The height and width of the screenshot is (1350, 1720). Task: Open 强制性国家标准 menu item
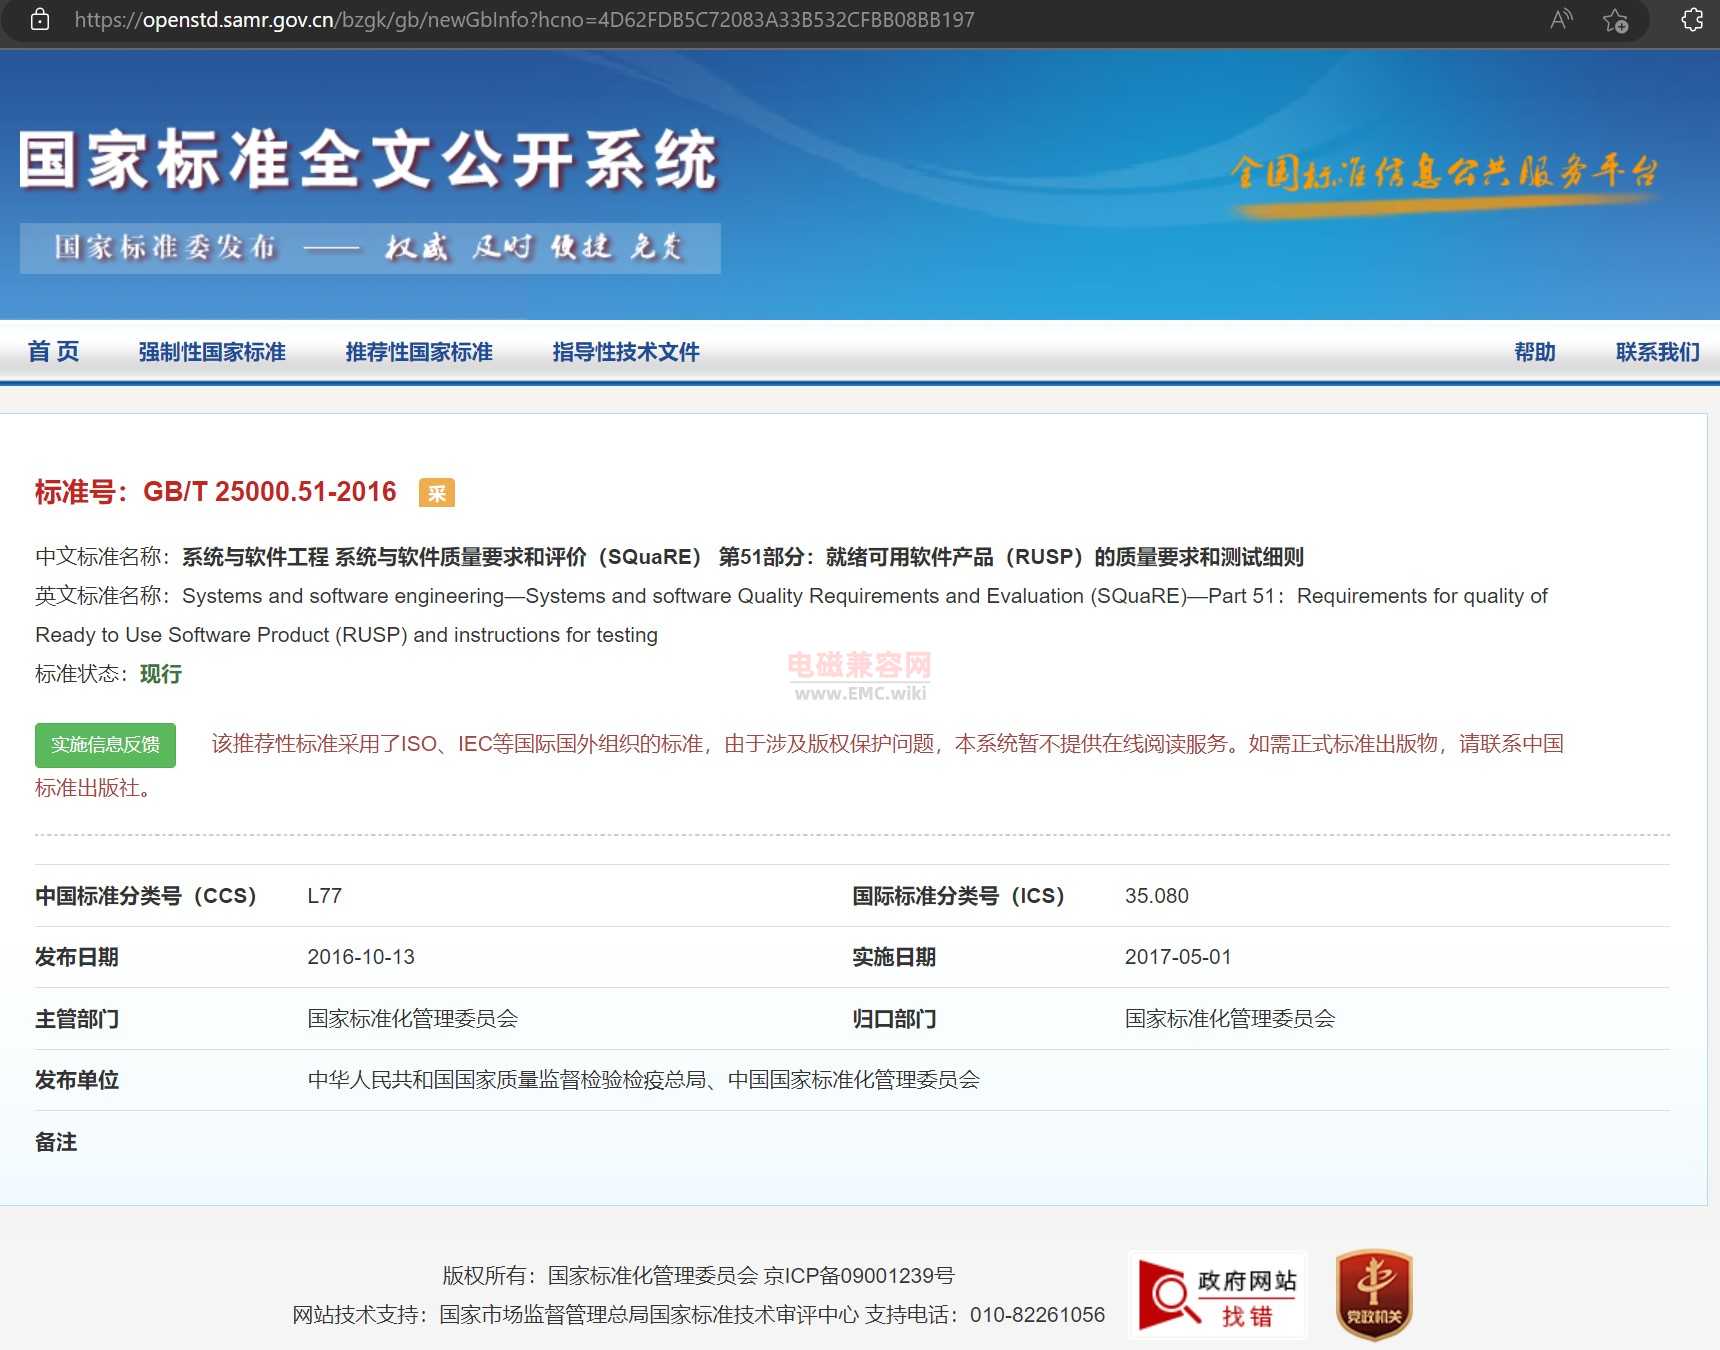pos(212,352)
